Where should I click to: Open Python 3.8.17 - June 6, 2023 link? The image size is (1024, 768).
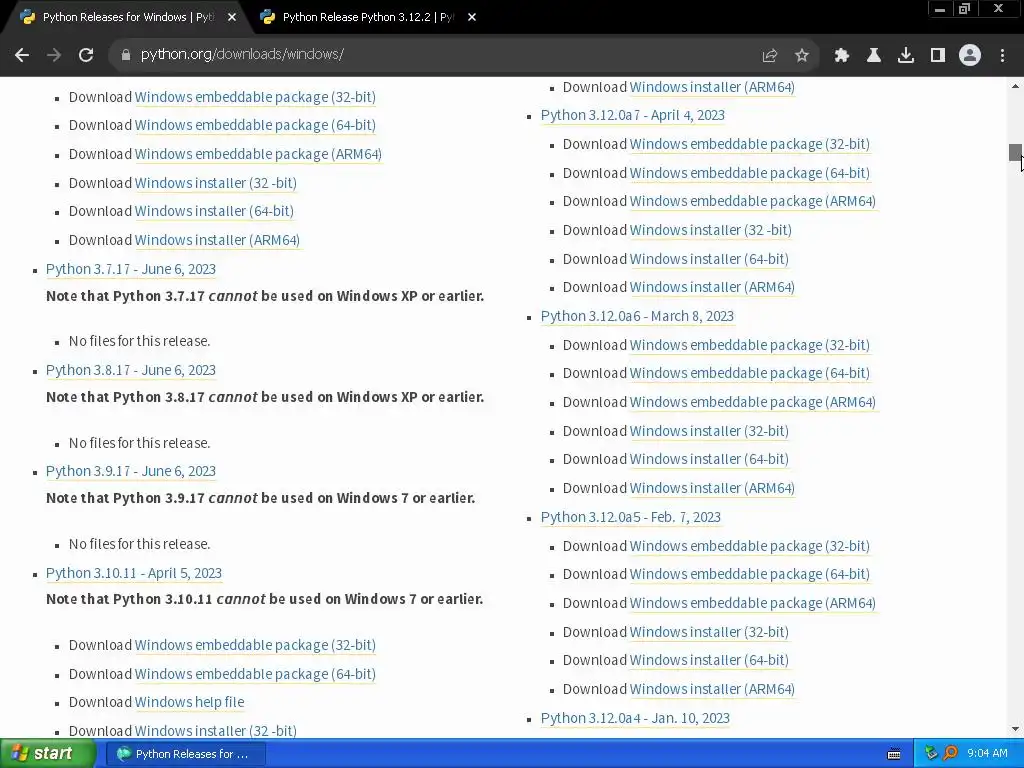(131, 370)
